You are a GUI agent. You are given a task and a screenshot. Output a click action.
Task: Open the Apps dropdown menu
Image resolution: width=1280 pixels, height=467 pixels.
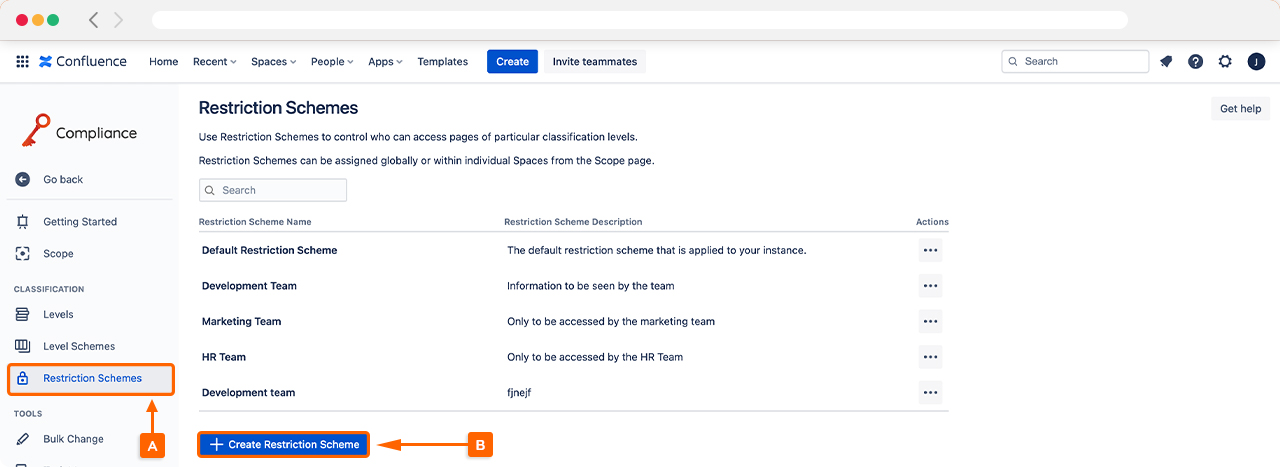click(385, 61)
